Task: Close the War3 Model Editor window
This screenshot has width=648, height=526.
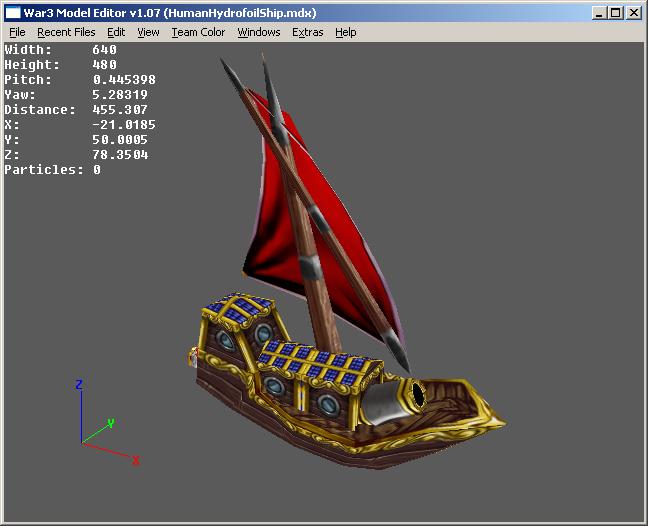Action: coord(634,13)
